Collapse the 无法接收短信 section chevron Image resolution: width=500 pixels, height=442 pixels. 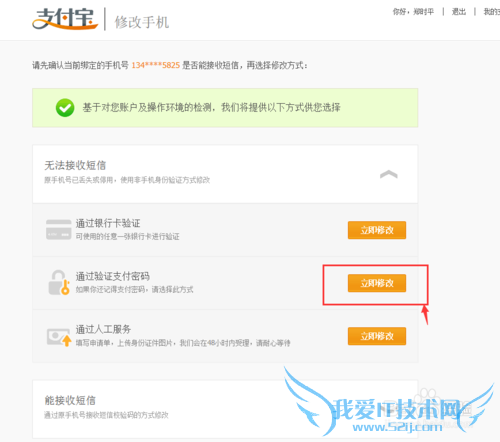tap(389, 174)
